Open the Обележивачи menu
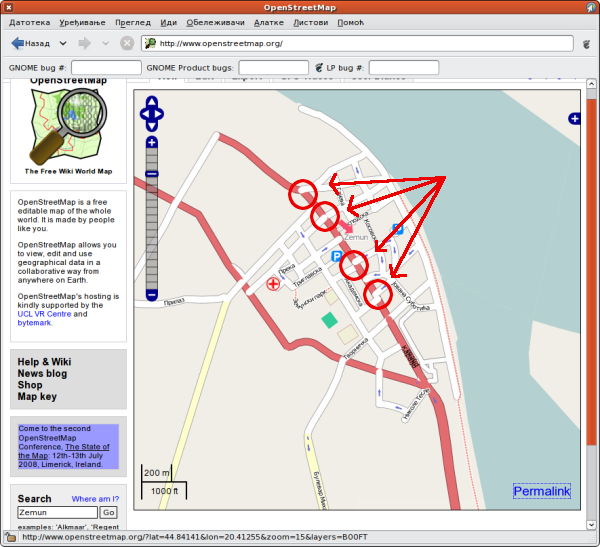 click(x=215, y=23)
